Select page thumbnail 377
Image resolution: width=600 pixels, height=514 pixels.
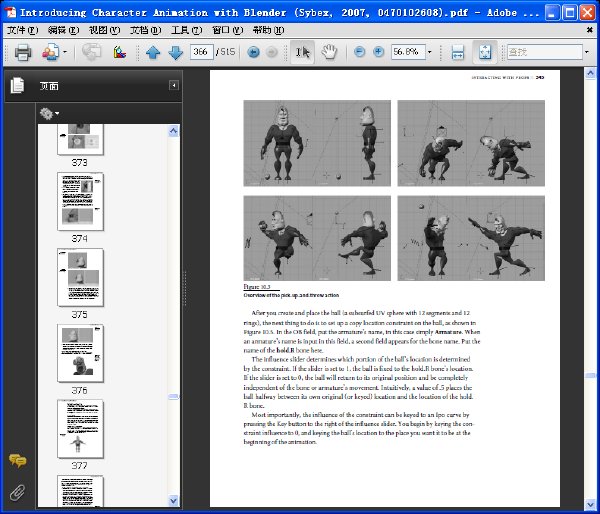click(x=80, y=429)
